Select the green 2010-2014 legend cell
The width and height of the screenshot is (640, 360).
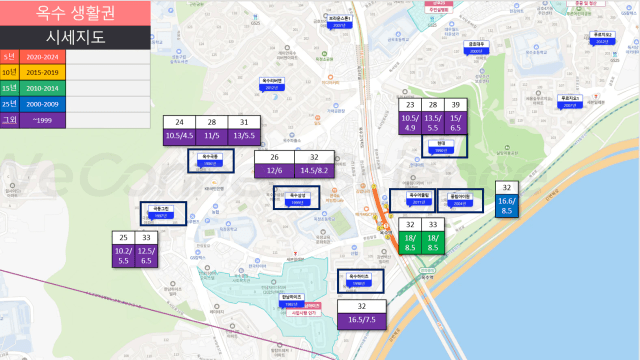[42, 88]
